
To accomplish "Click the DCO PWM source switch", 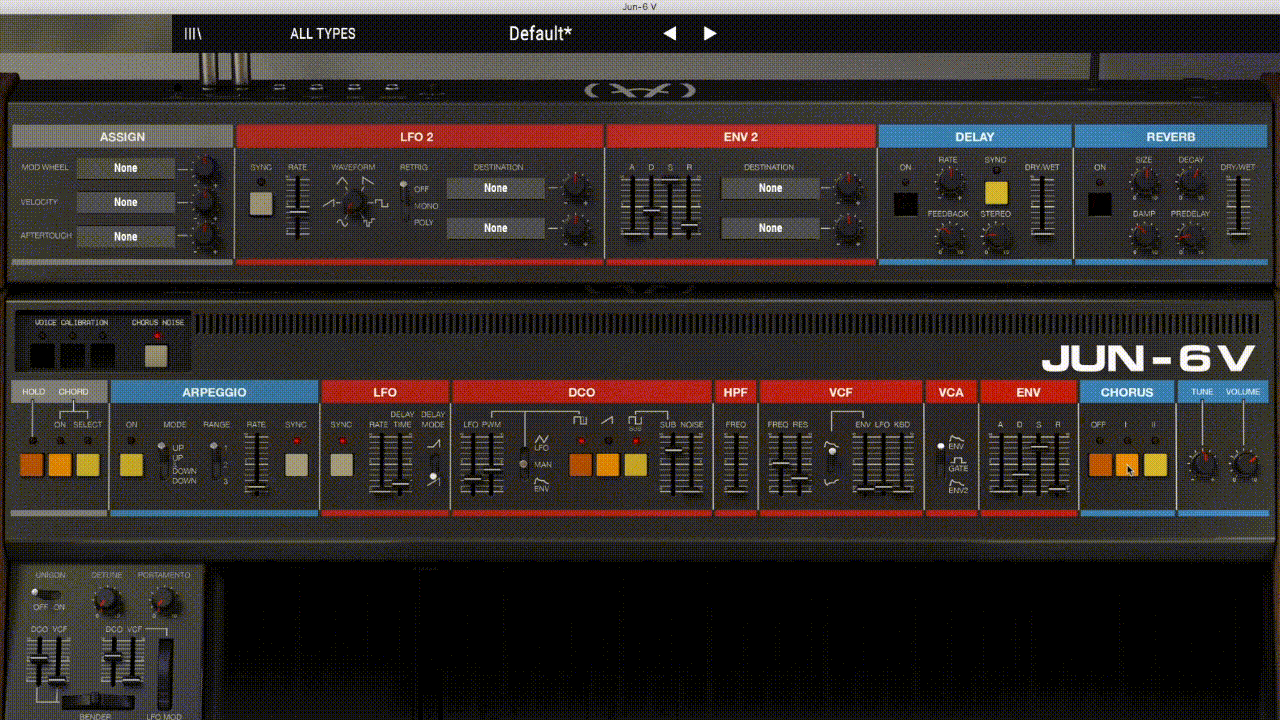I will [x=523, y=463].
